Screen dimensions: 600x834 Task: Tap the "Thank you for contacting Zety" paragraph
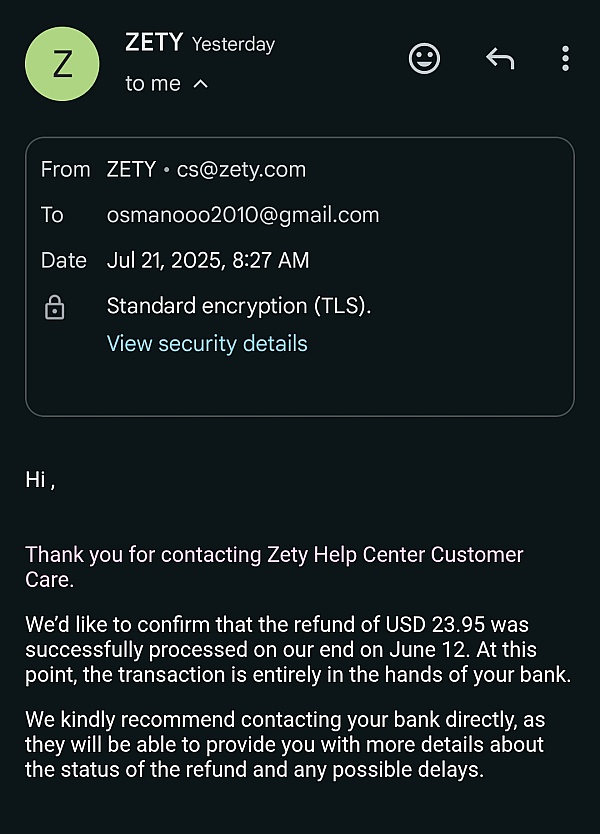pos(274,566)
